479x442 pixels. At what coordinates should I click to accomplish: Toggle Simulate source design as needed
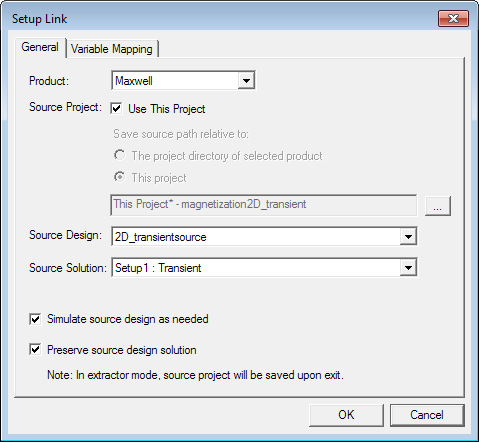[x=35, y=319]
